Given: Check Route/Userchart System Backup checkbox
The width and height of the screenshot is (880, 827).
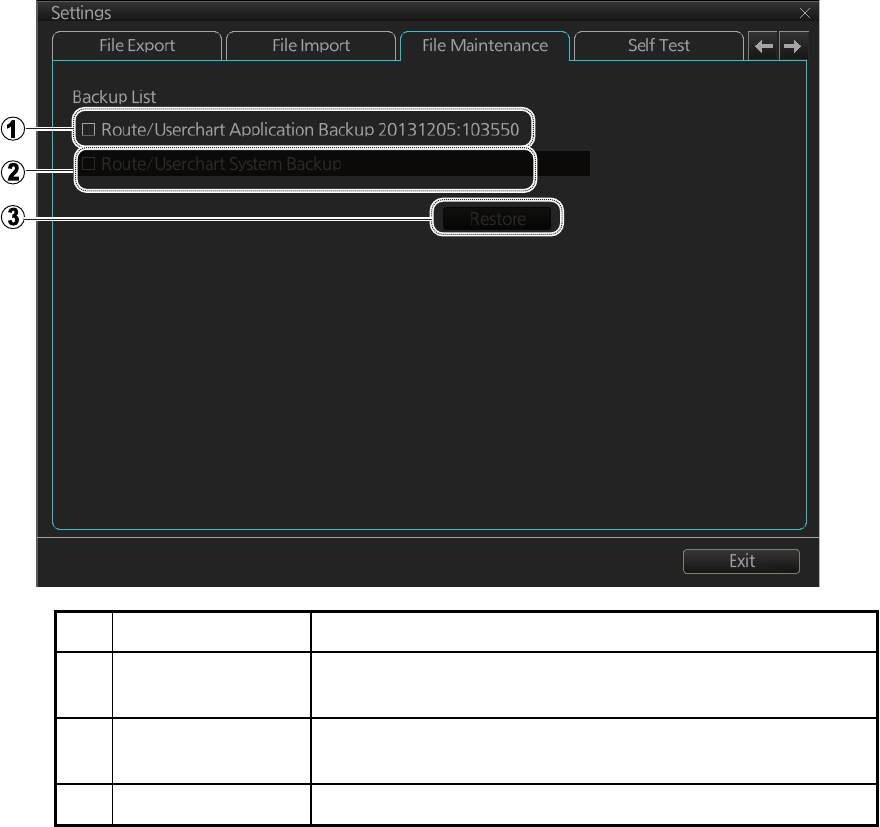Looking at the screenshot, I should [88, 164].
